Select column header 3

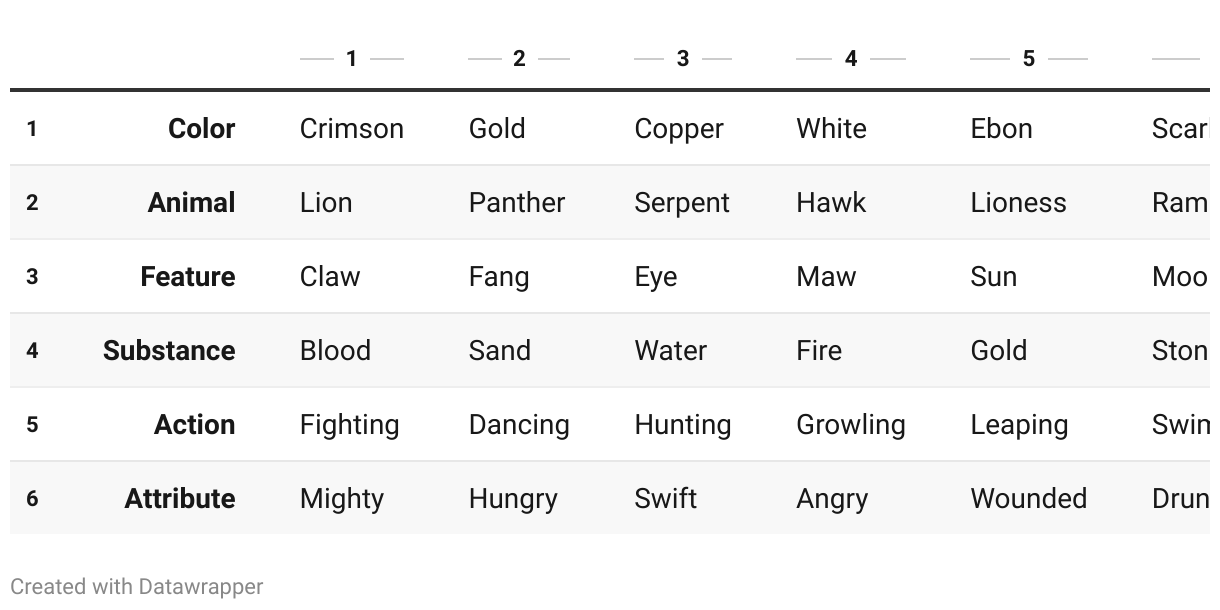[x=683, y=59]
